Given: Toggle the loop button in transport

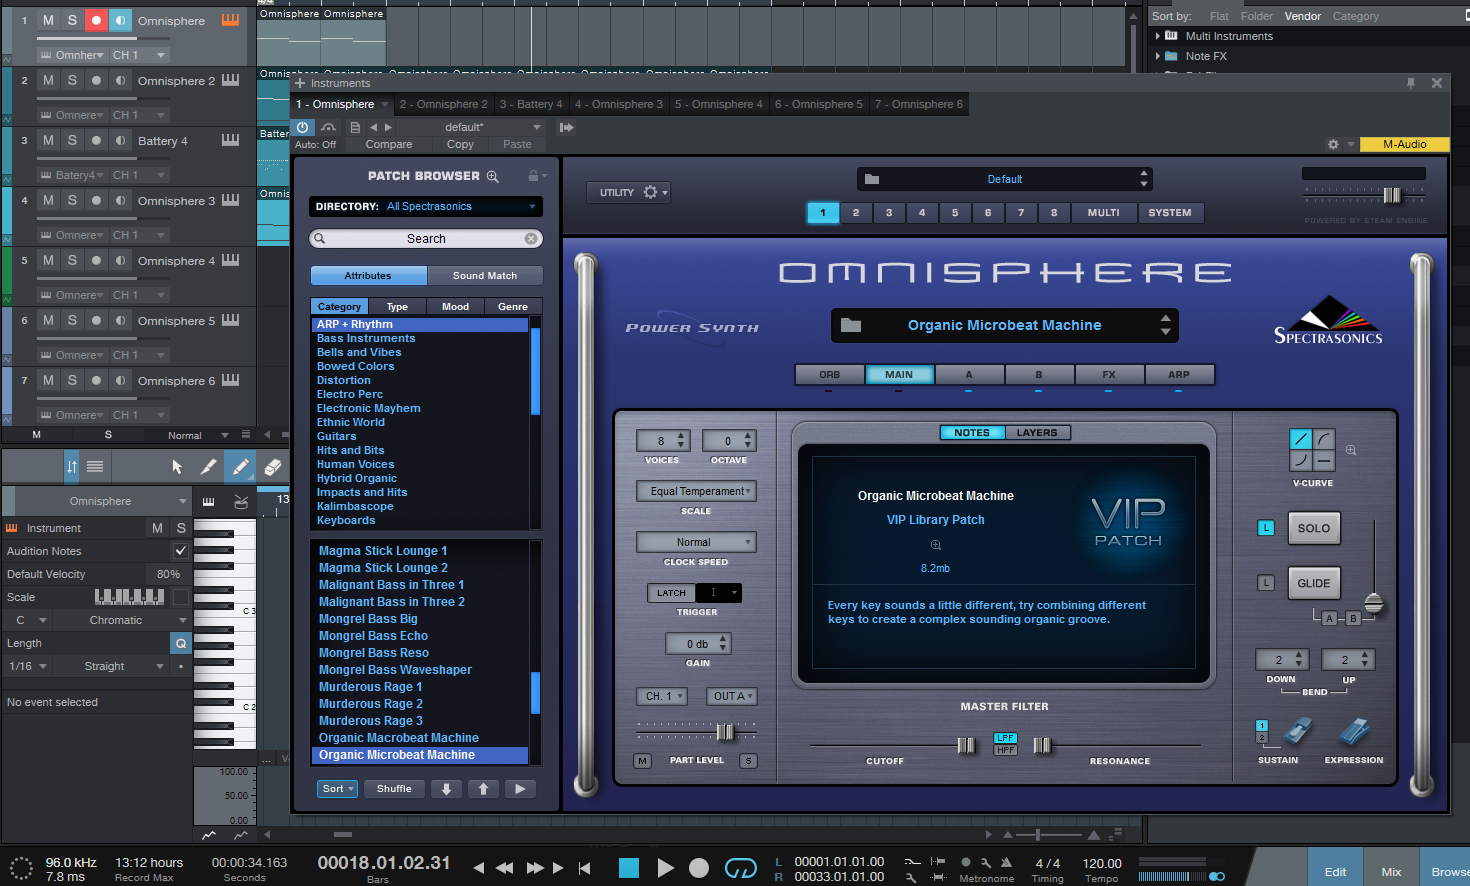Looking at the screenshot, I should click(741, 868).
